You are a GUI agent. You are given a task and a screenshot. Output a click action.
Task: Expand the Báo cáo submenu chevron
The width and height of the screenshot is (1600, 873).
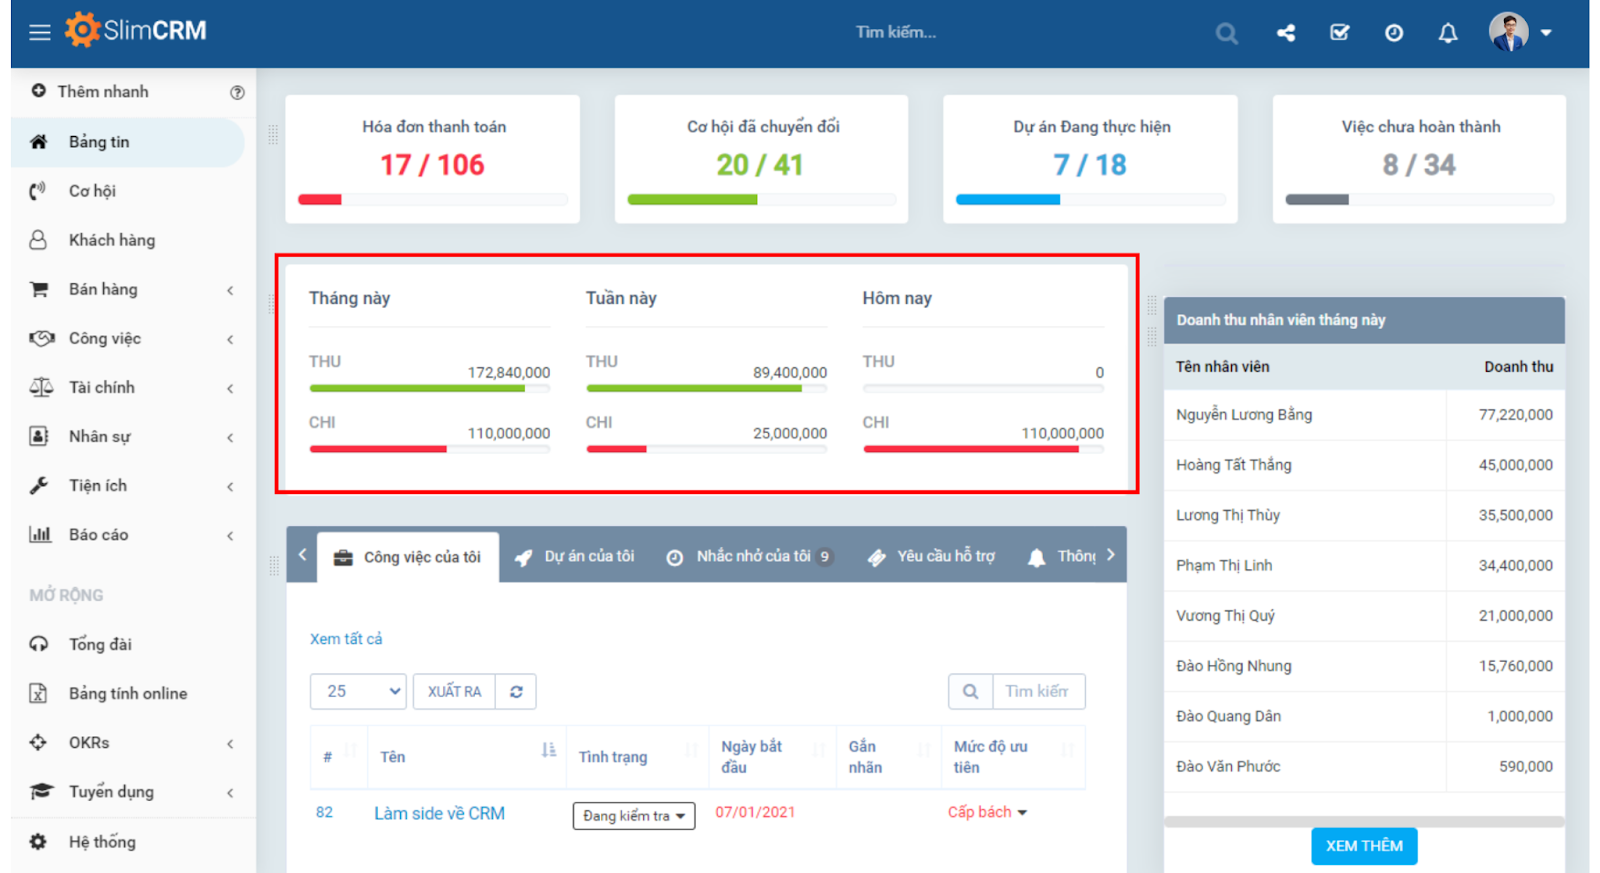click(x=230, y=535)
